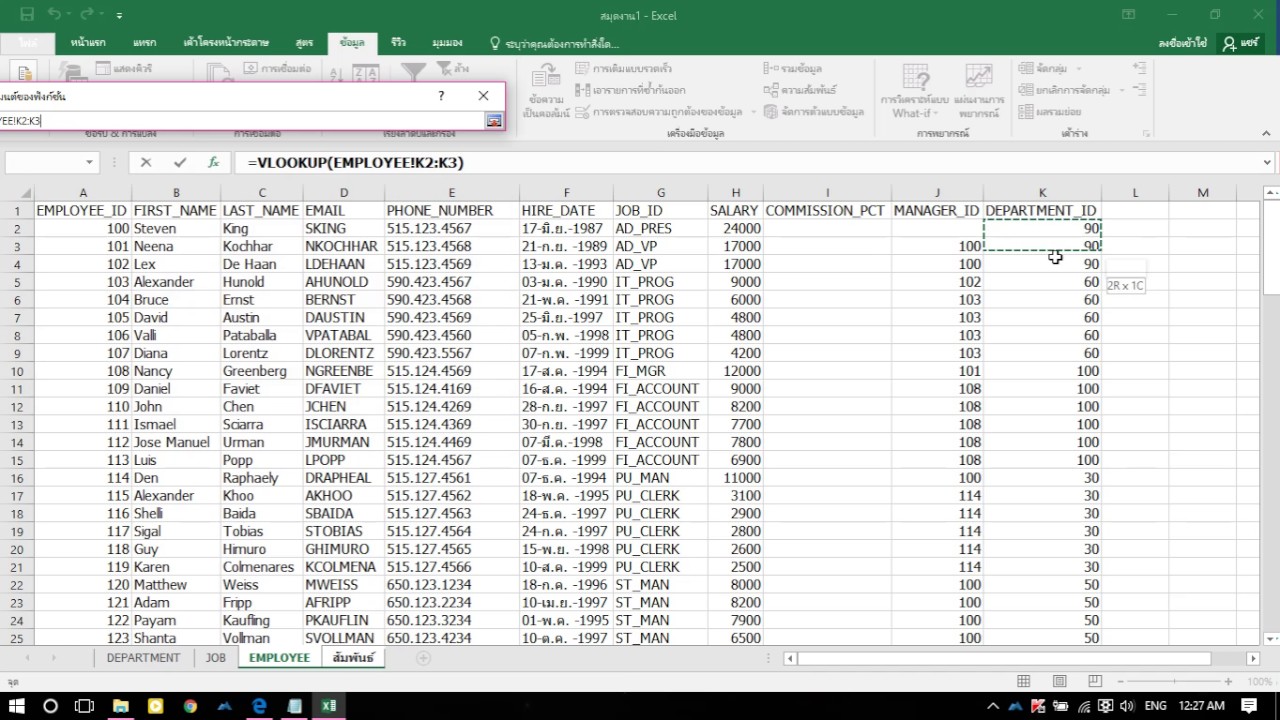Switch to the Insert ribbon tab

[144, 43]
